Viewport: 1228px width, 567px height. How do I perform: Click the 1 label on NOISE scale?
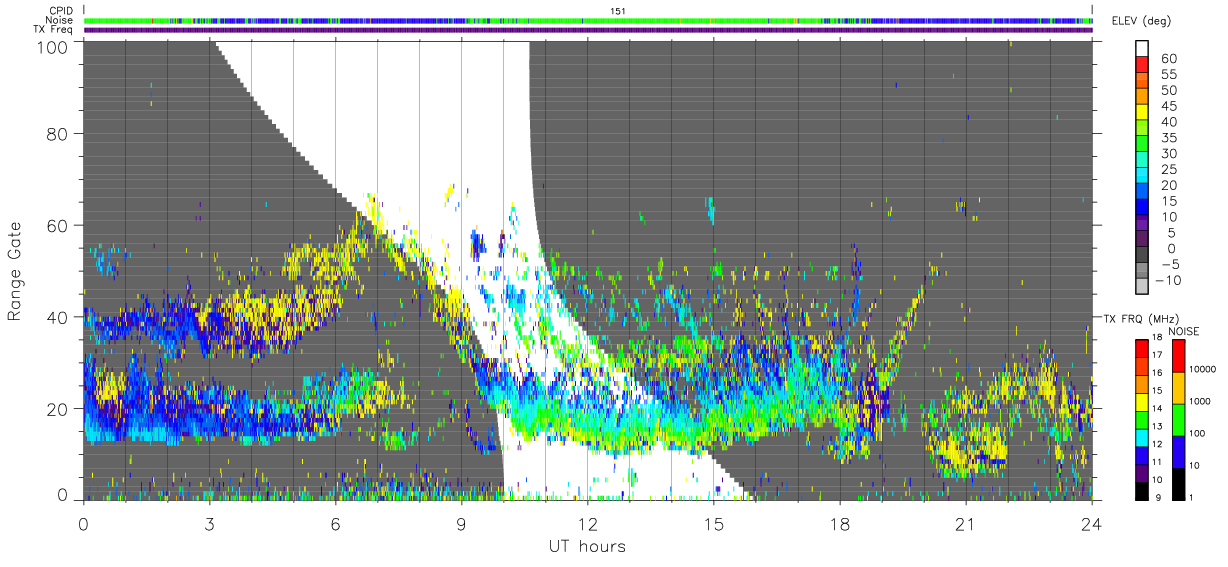tap(1191, 497)
